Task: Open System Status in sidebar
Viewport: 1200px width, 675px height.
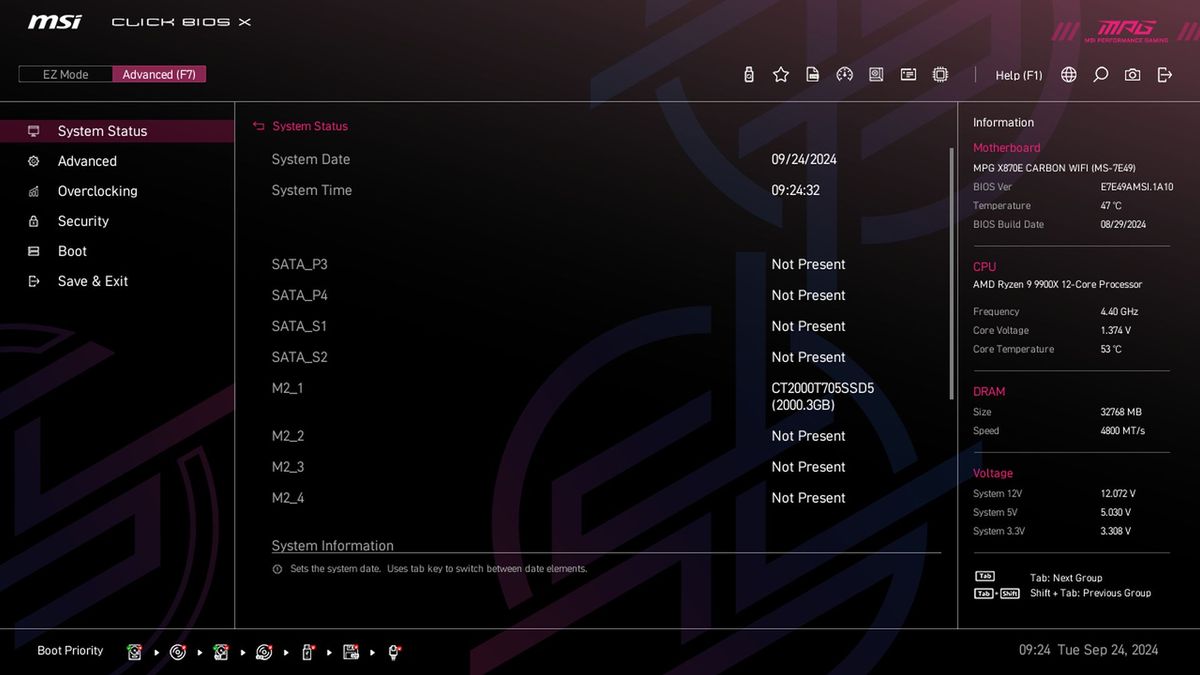Action: (x=117, y=131)
